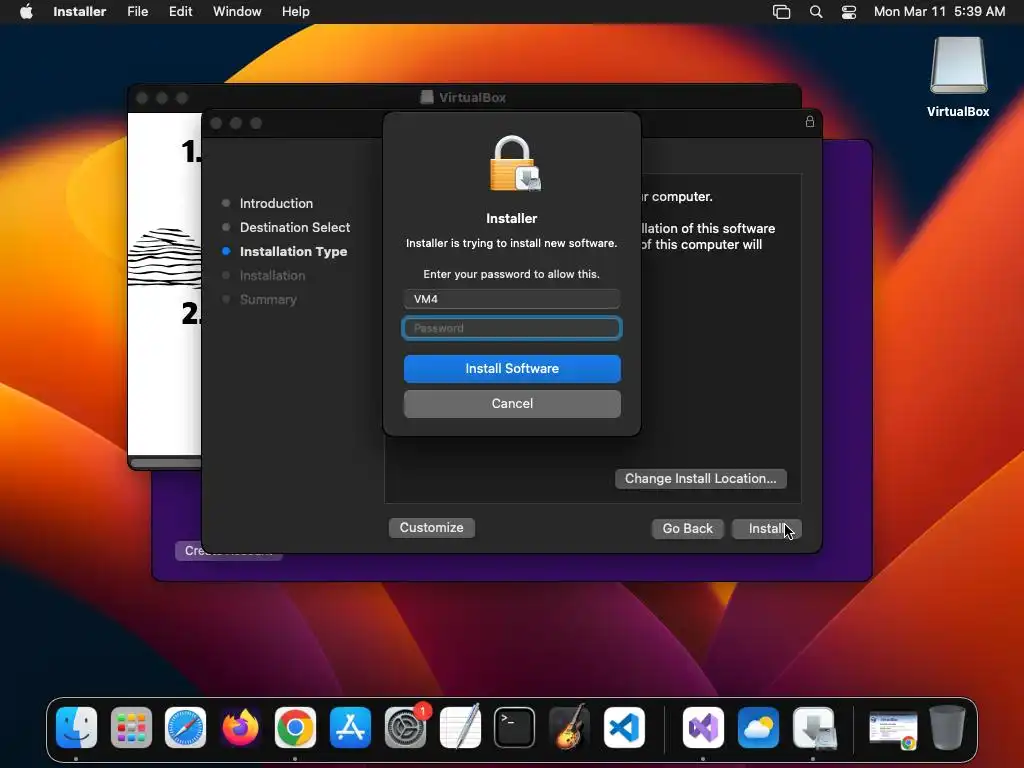Image resolution: width=1024 pixels, height=768 pixels.
Task: Click Go Back in installer
Action: pos(688,528)
